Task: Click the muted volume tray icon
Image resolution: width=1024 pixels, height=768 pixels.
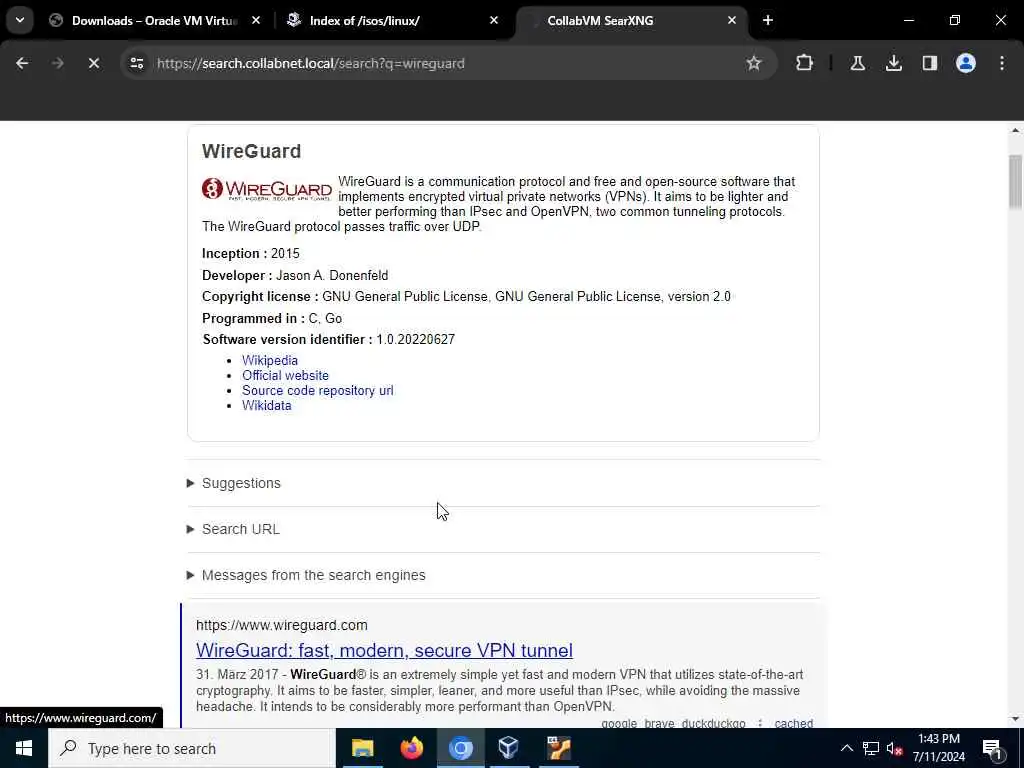Action: (x=894, y=748)
